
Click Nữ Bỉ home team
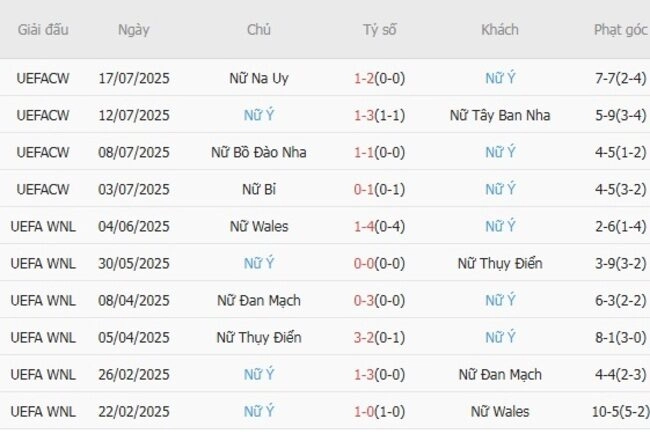click(259, 189)
